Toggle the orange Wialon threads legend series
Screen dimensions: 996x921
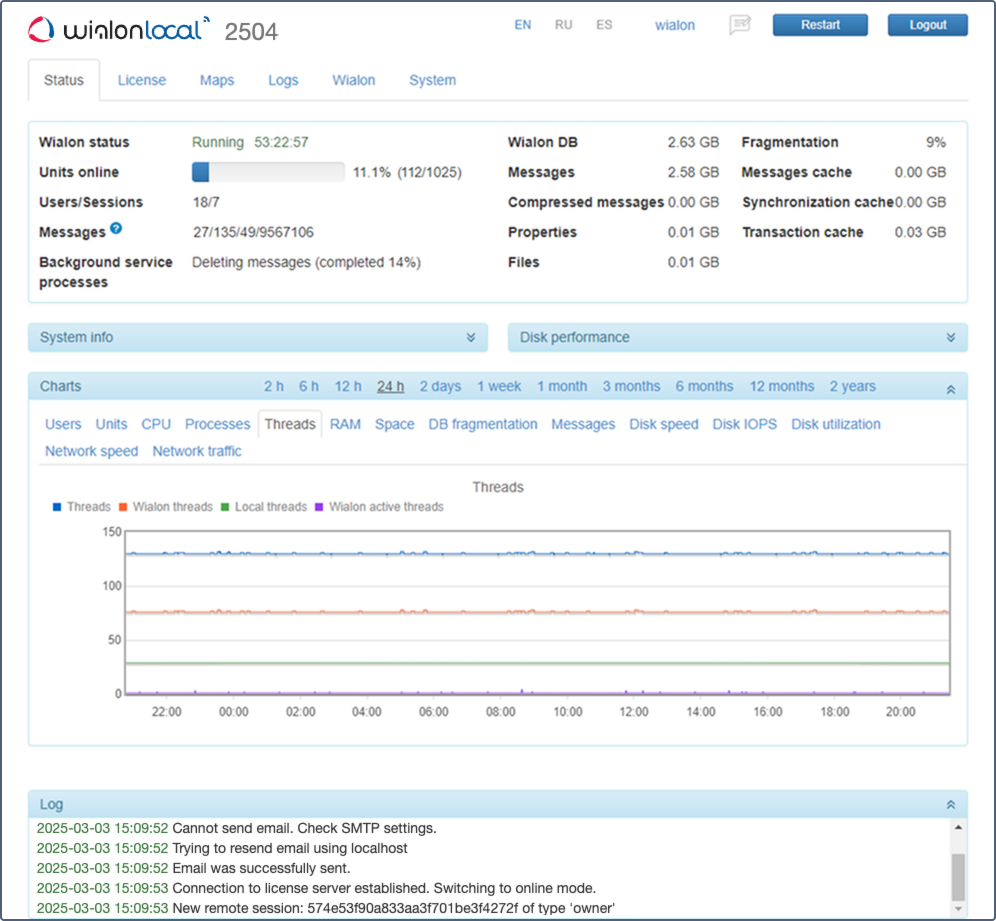165,507
